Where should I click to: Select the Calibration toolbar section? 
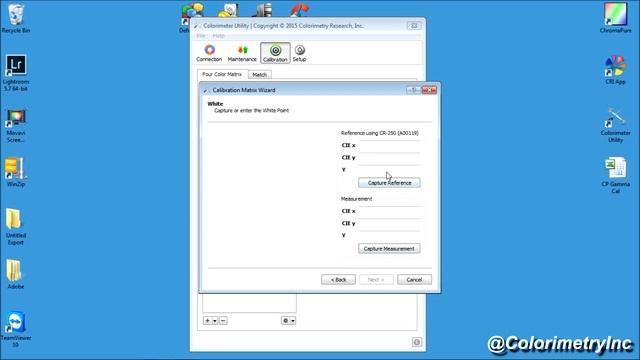click(275, 53)
